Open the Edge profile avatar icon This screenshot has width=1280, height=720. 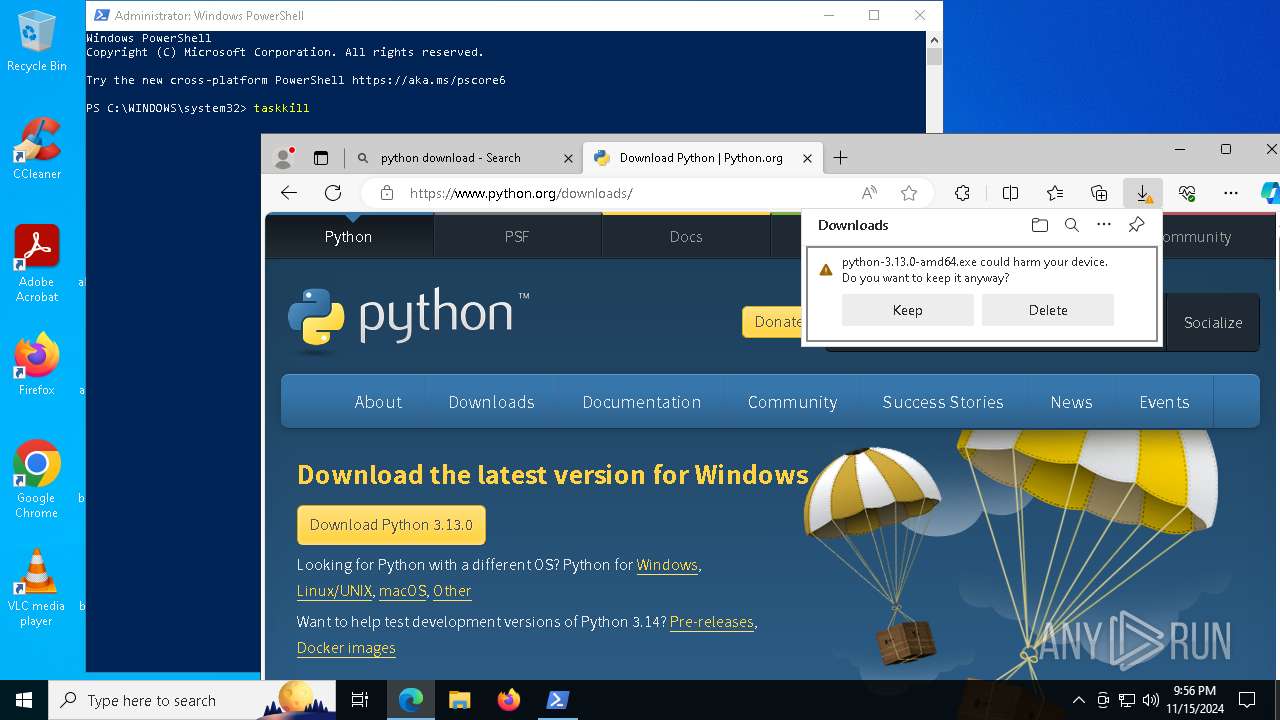point(285,158)
